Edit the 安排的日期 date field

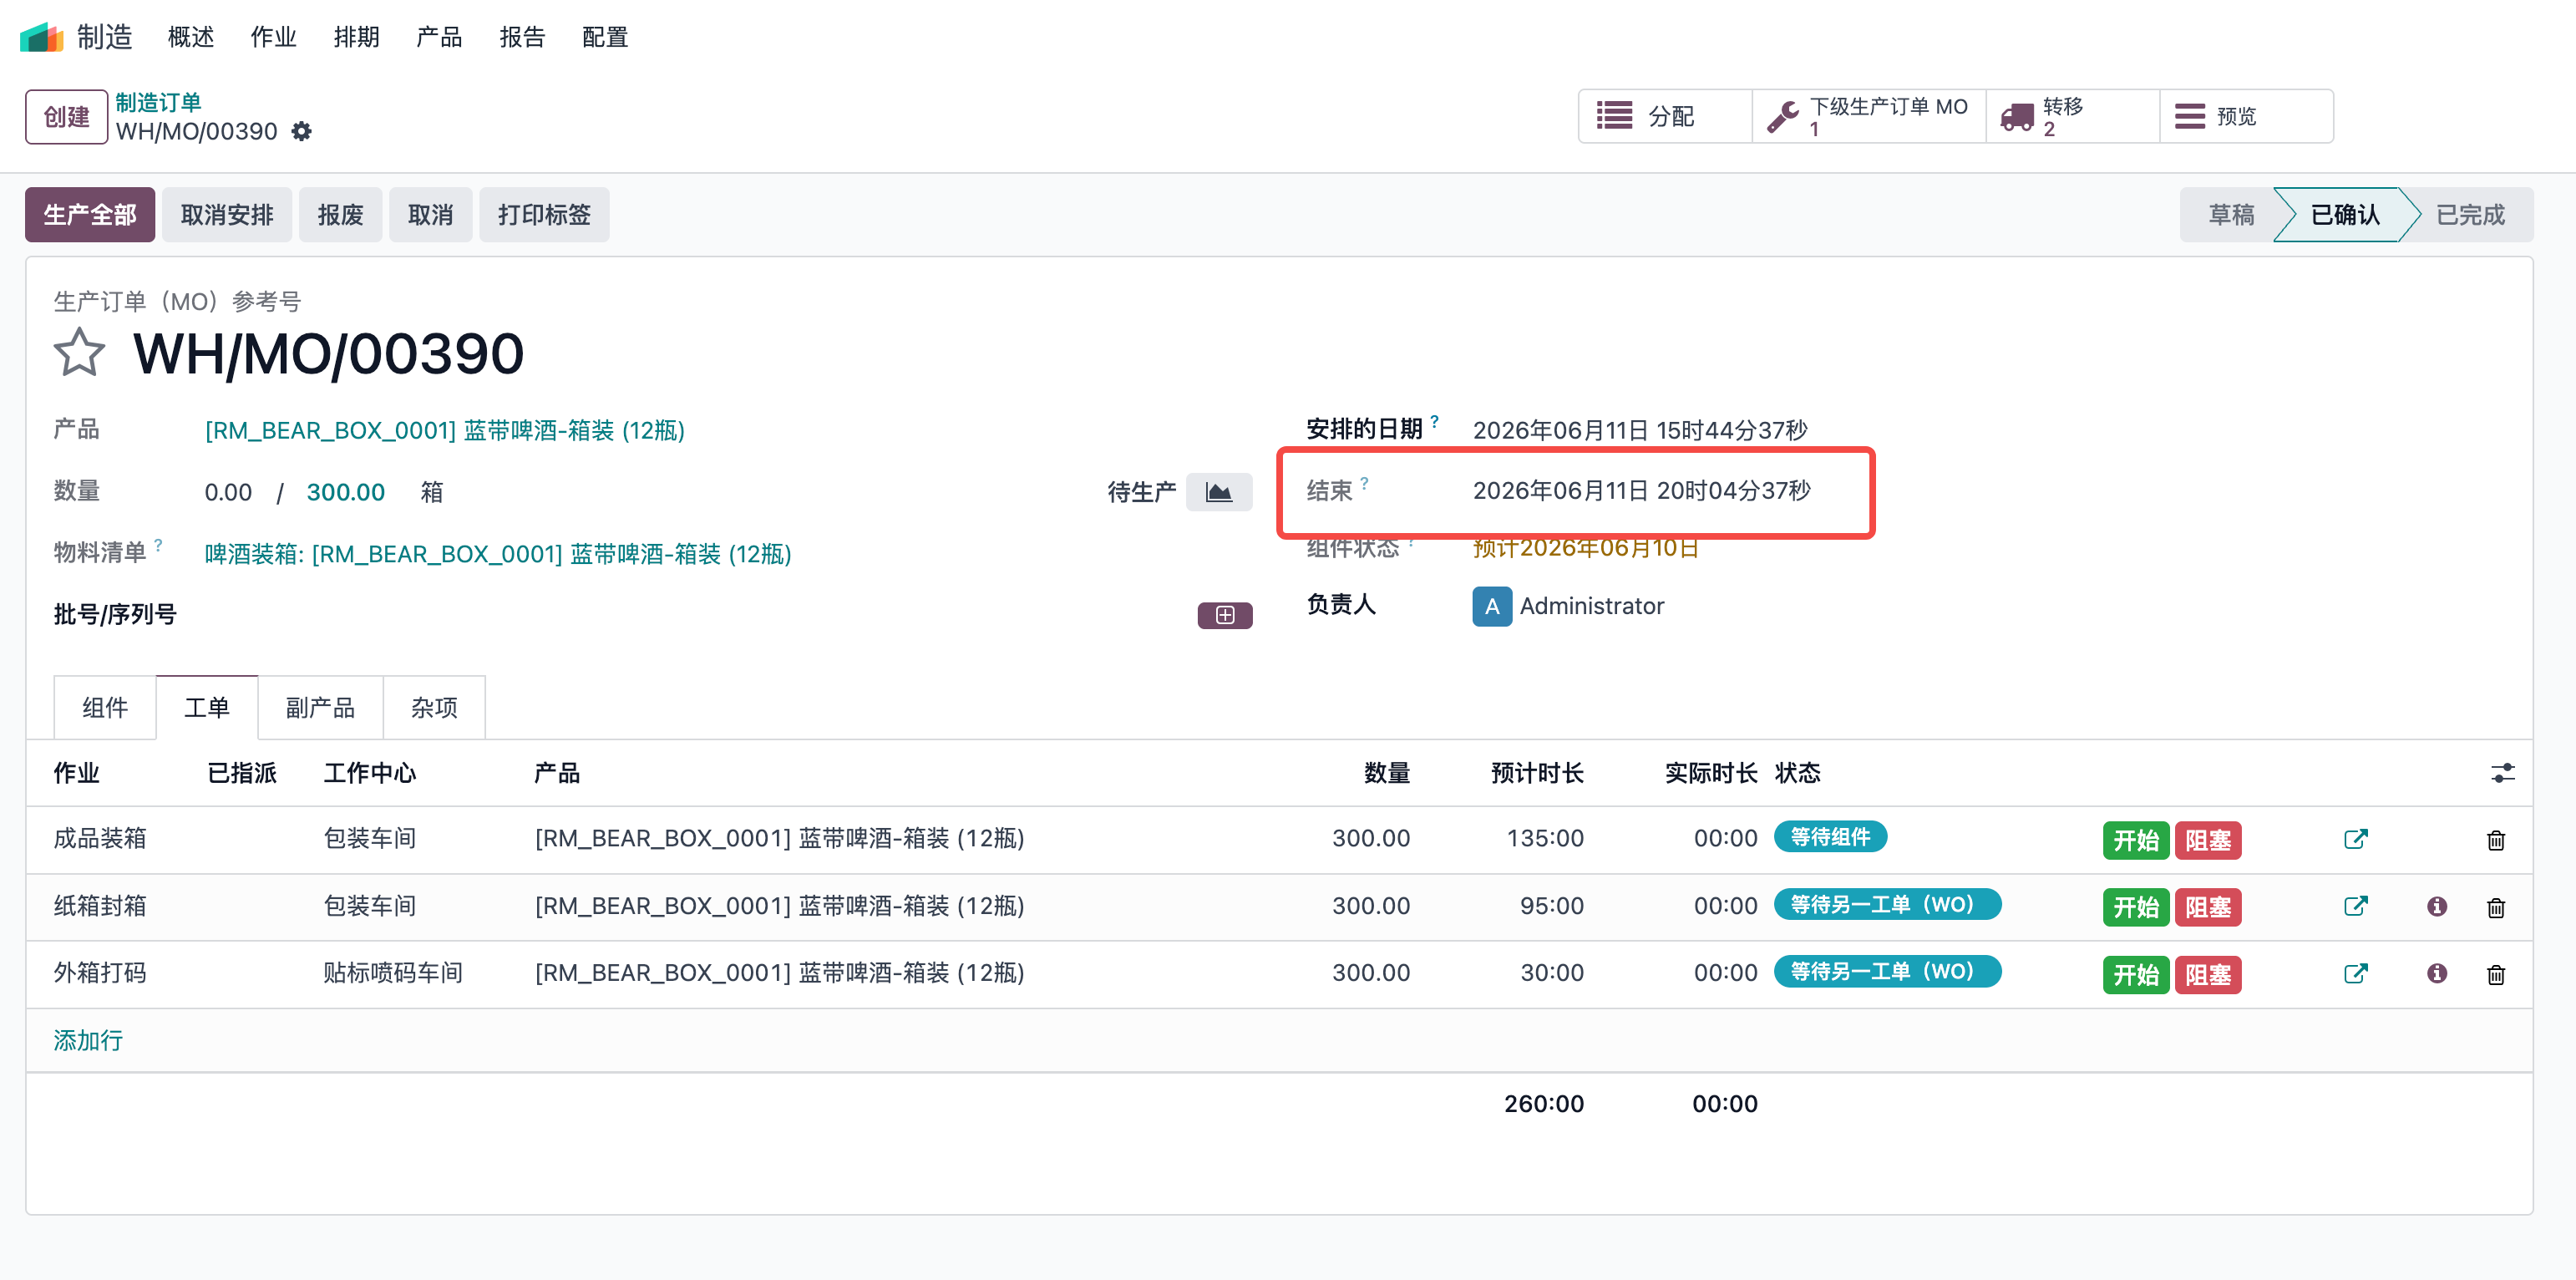(x=1640, y=431)
